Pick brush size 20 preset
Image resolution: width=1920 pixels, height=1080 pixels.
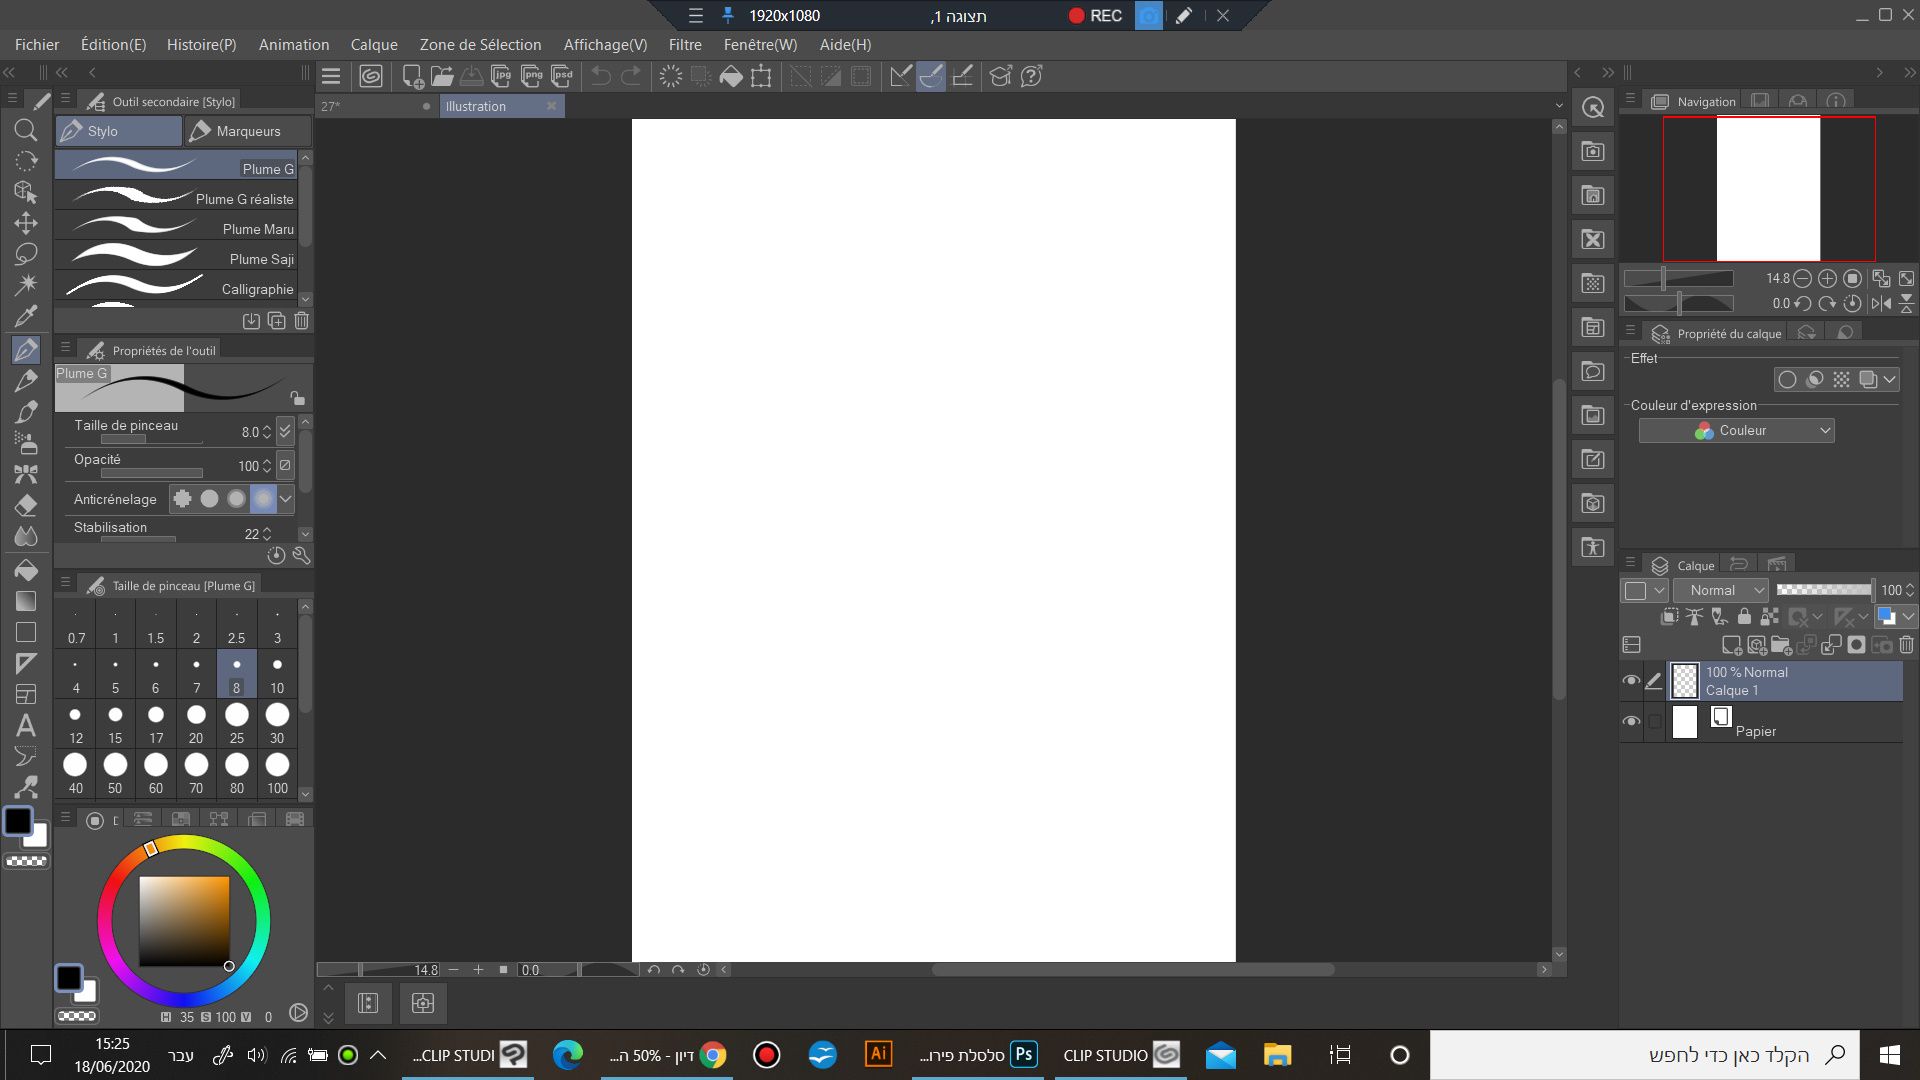pos(196,723)
